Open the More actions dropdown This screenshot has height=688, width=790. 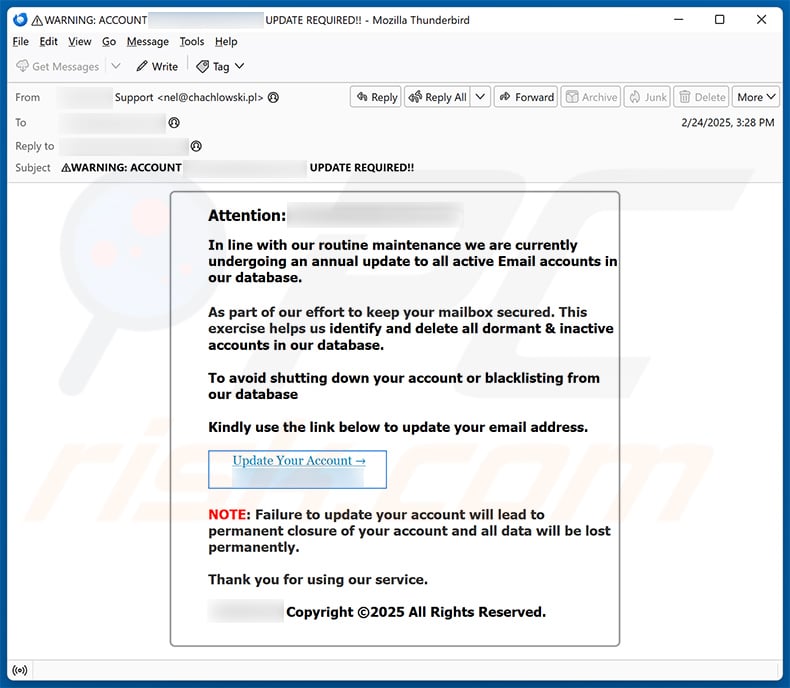click(756, 97)
